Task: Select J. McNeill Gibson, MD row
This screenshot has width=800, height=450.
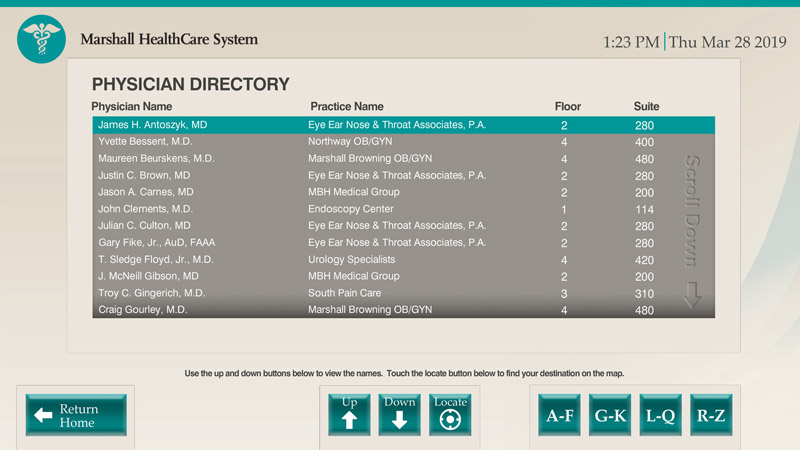Action: (x=404, y=276)
